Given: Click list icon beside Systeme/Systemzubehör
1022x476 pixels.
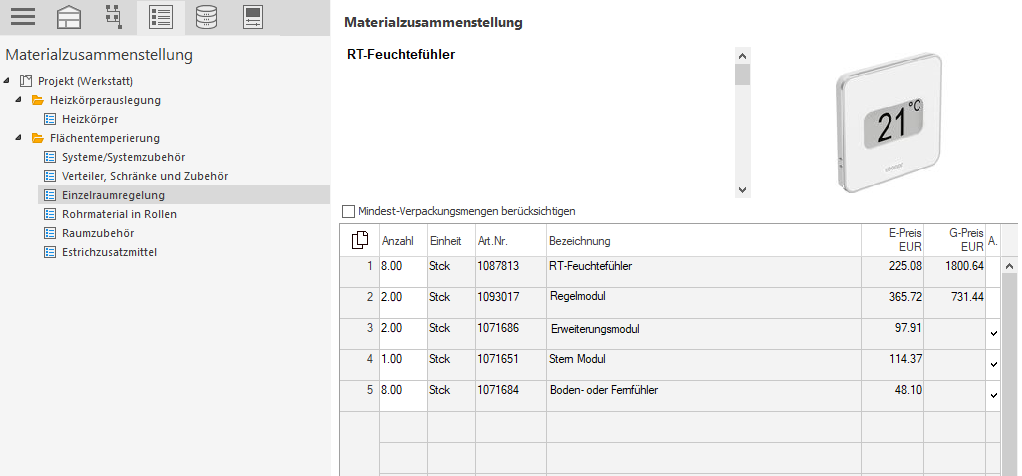Looking at the screenshot, I should pos(50,157).
